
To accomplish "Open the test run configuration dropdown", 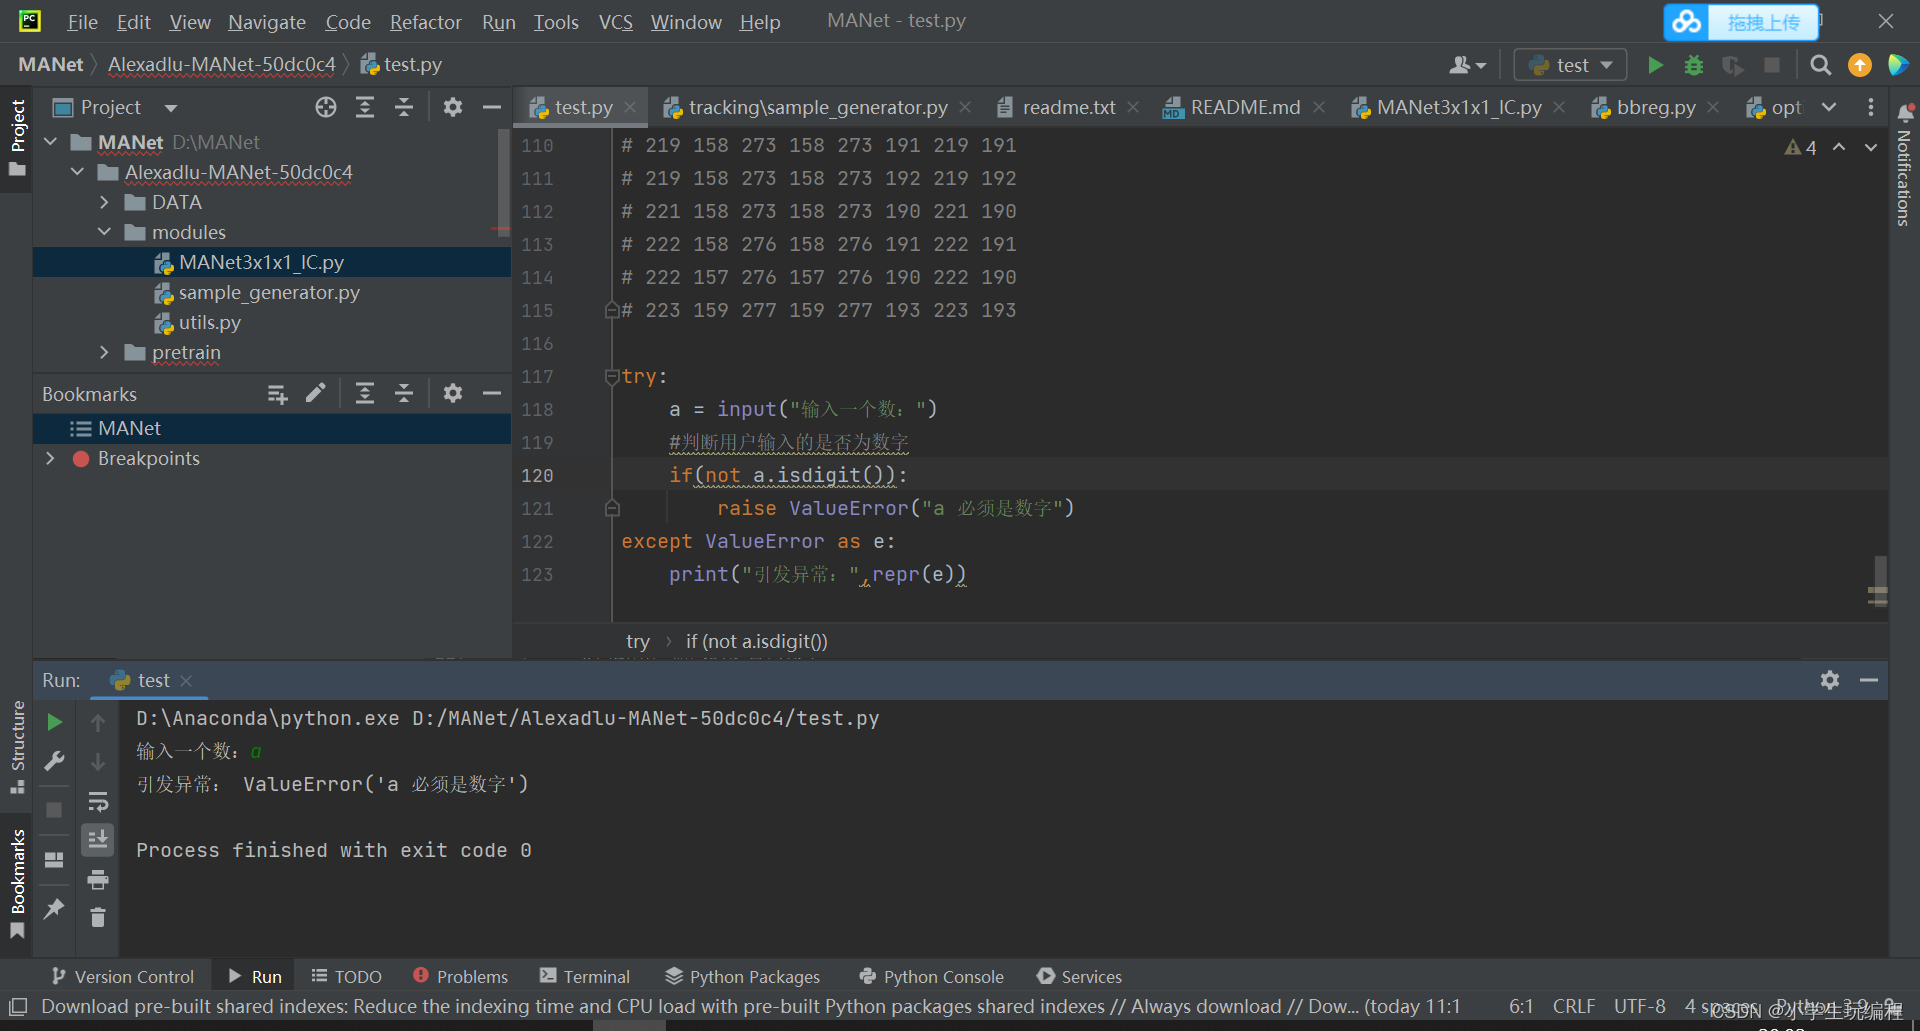I will [1571, 65].
